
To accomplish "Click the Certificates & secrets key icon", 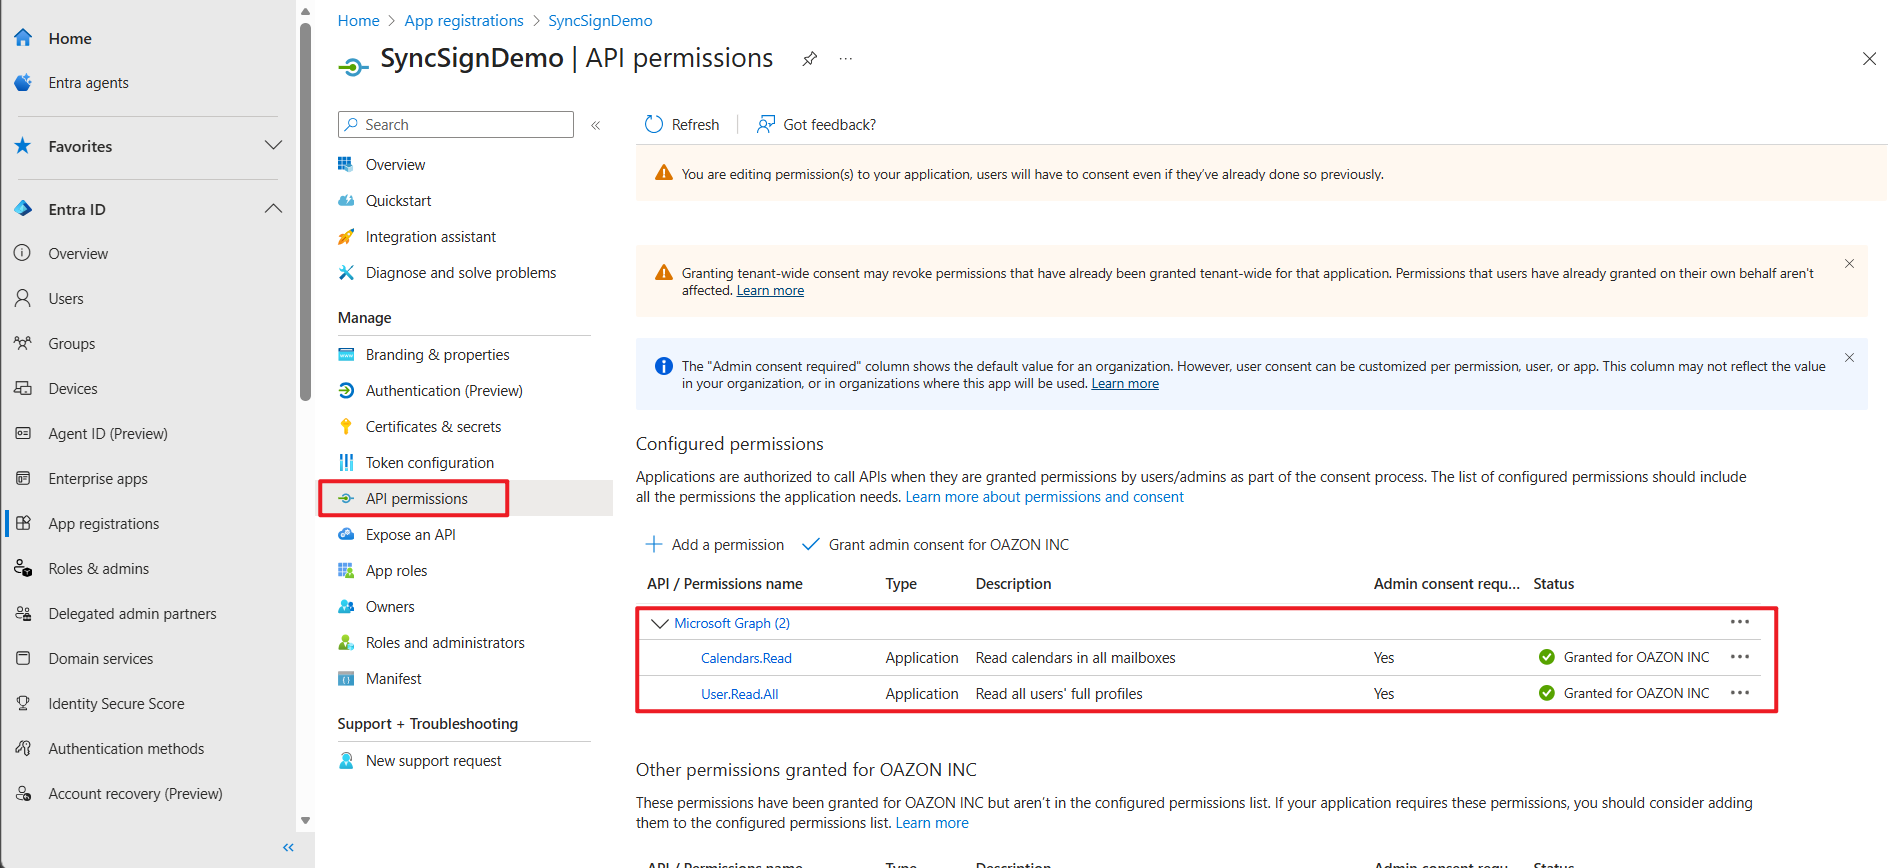I will coord(346,427).
